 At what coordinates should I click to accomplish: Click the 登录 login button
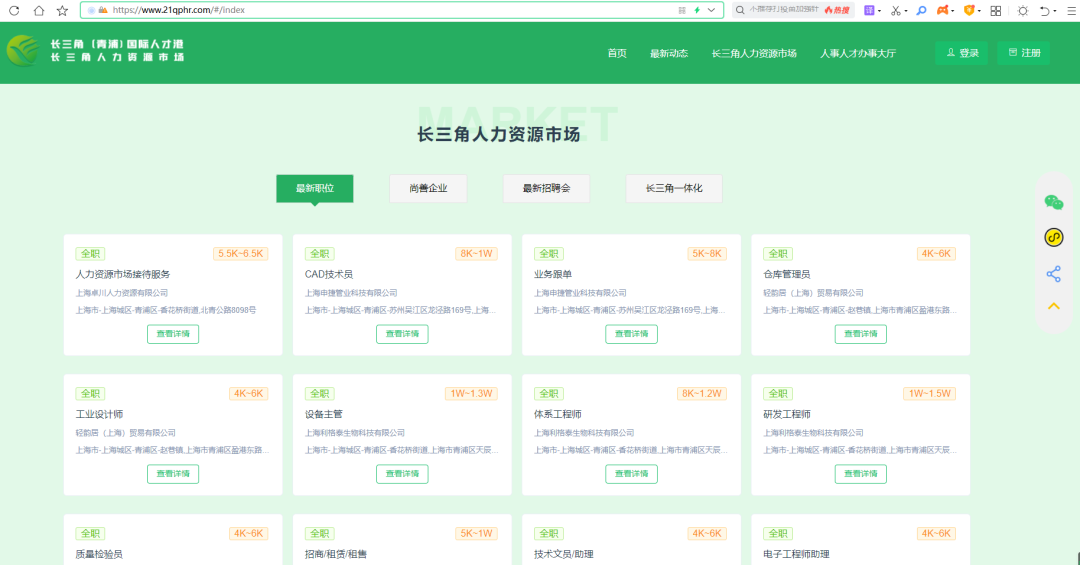point(962,53)
